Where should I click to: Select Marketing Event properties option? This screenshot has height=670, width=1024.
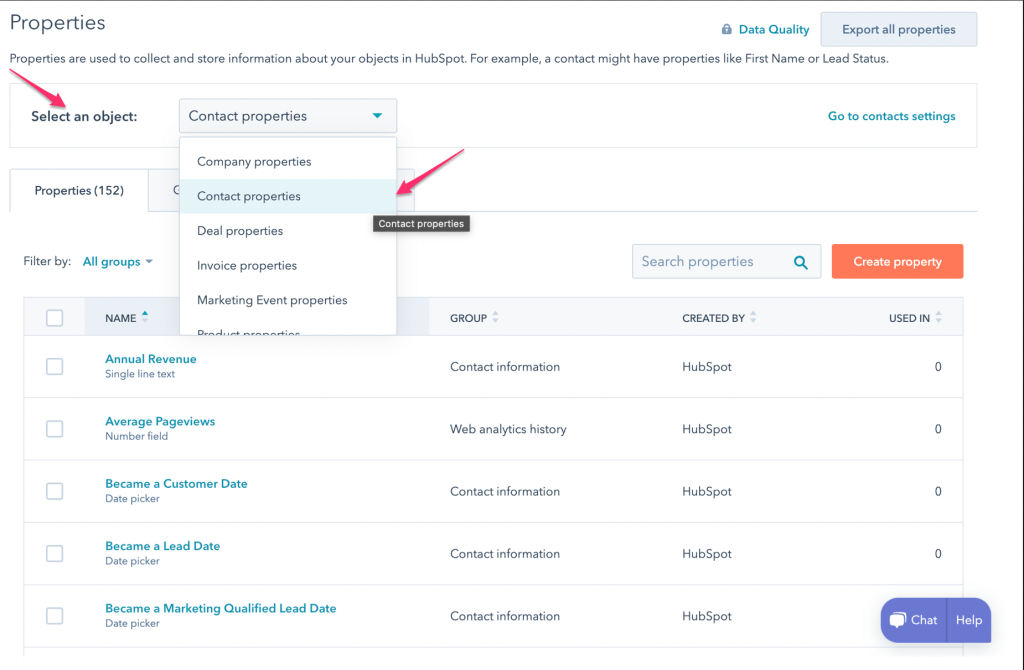pos(288,300)
